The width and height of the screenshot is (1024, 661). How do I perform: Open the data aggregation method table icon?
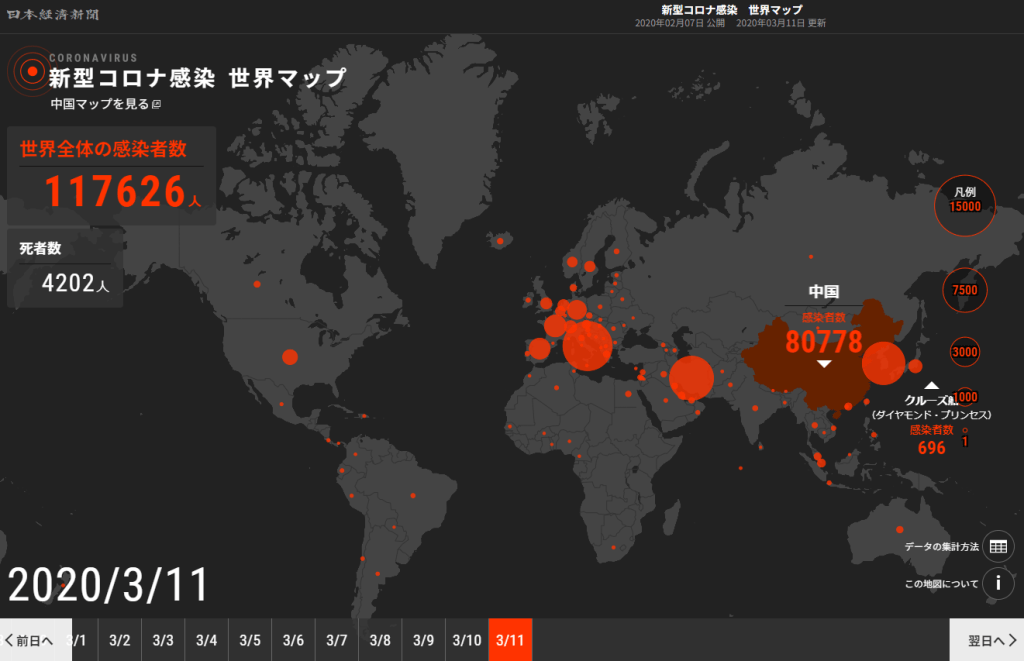click(998, 547)
